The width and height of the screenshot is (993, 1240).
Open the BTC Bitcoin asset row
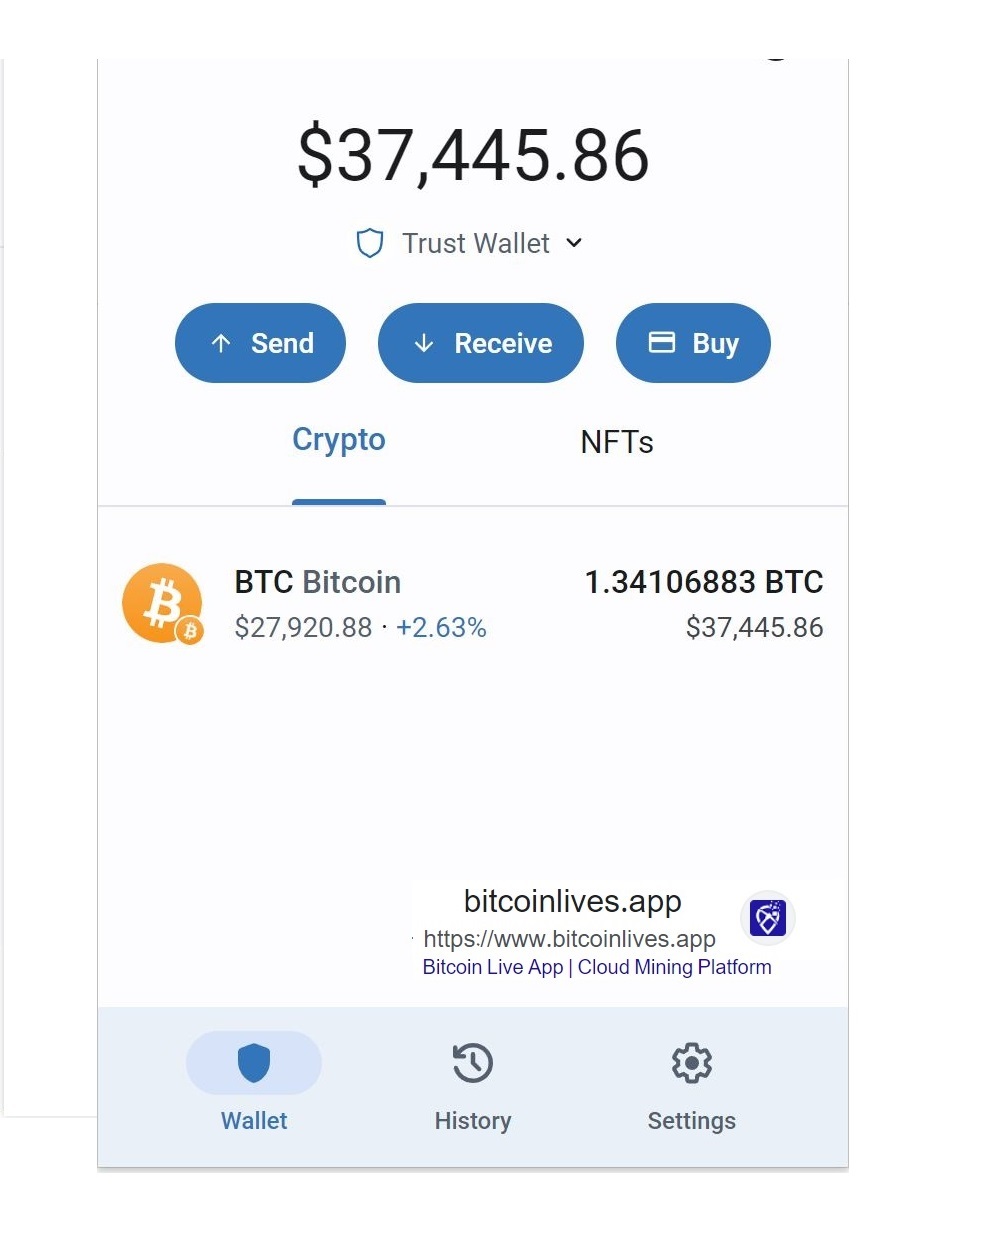(x=473, y=604)
